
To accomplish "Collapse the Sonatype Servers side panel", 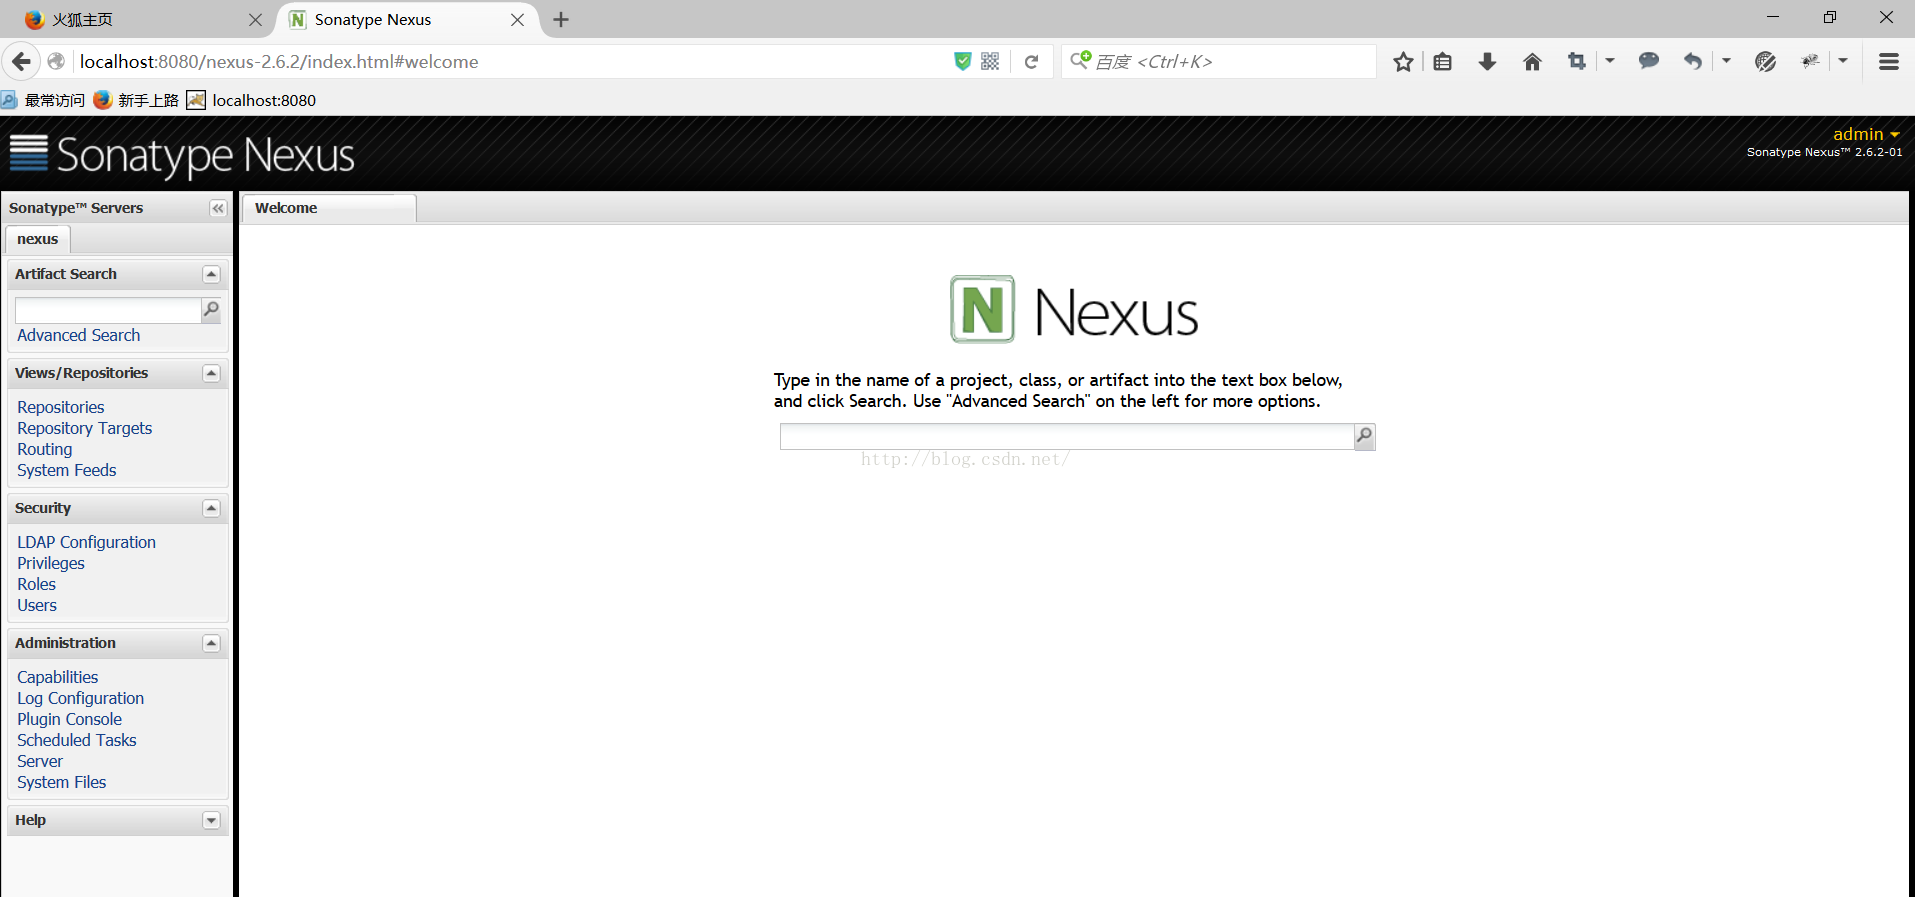I will click(x=217, y=208).
